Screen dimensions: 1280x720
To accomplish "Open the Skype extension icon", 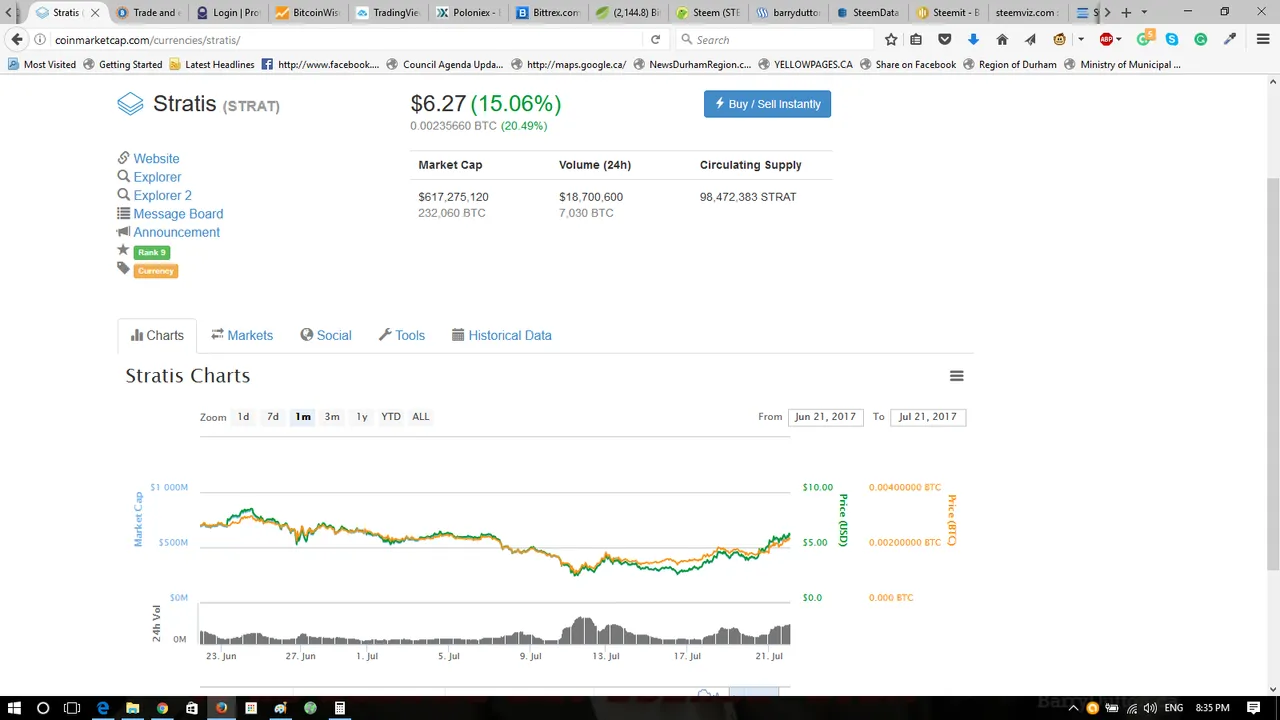I will pos(1172,40).
